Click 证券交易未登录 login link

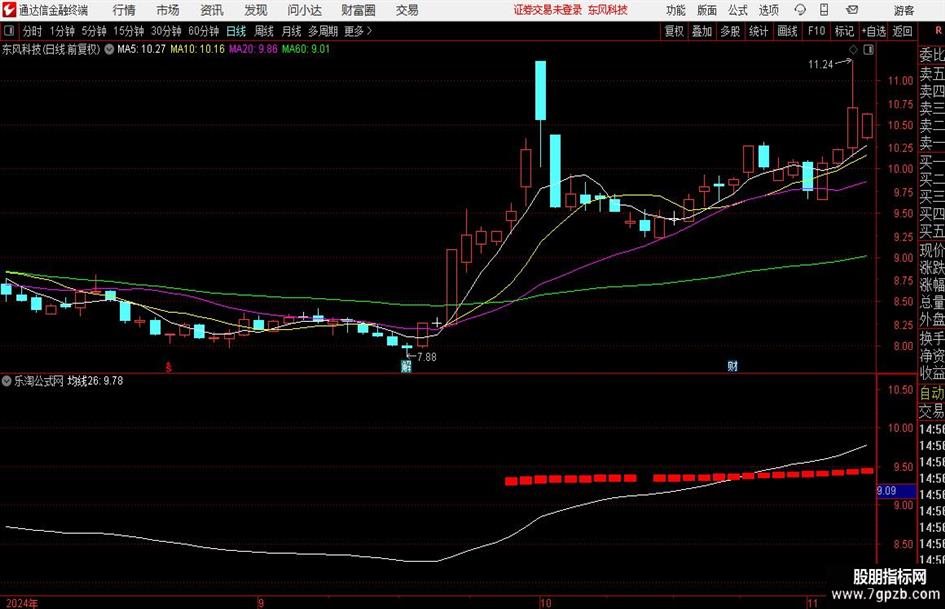click(x=548, y=10)
